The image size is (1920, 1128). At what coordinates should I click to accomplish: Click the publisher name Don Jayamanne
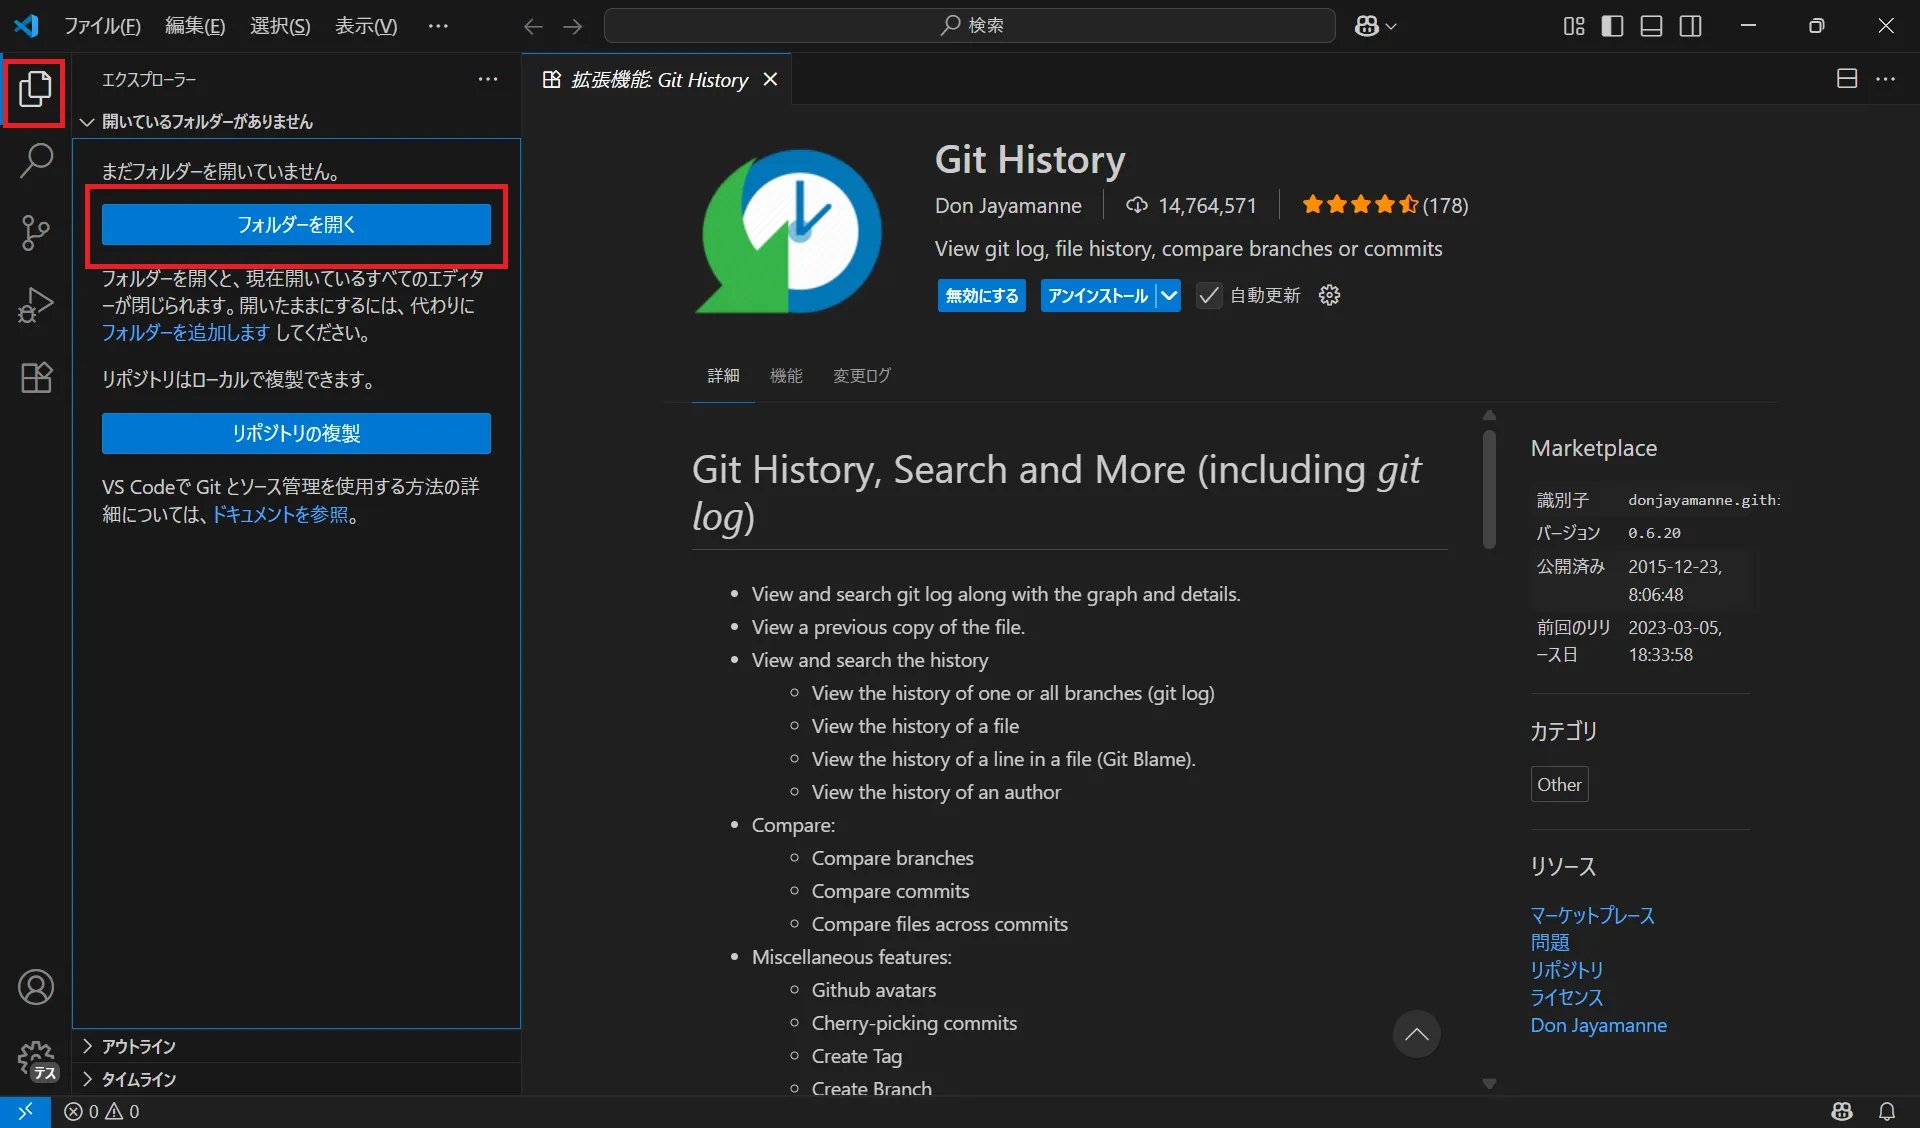pos(1008,205)
